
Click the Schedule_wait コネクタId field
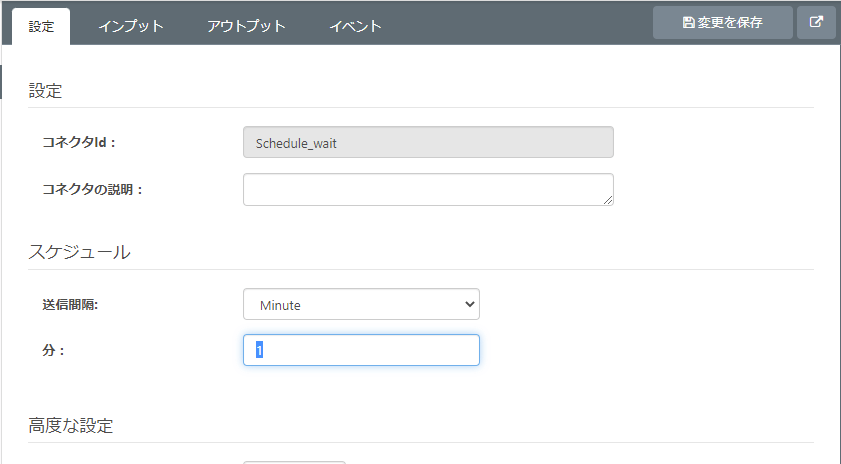(428, 142)
